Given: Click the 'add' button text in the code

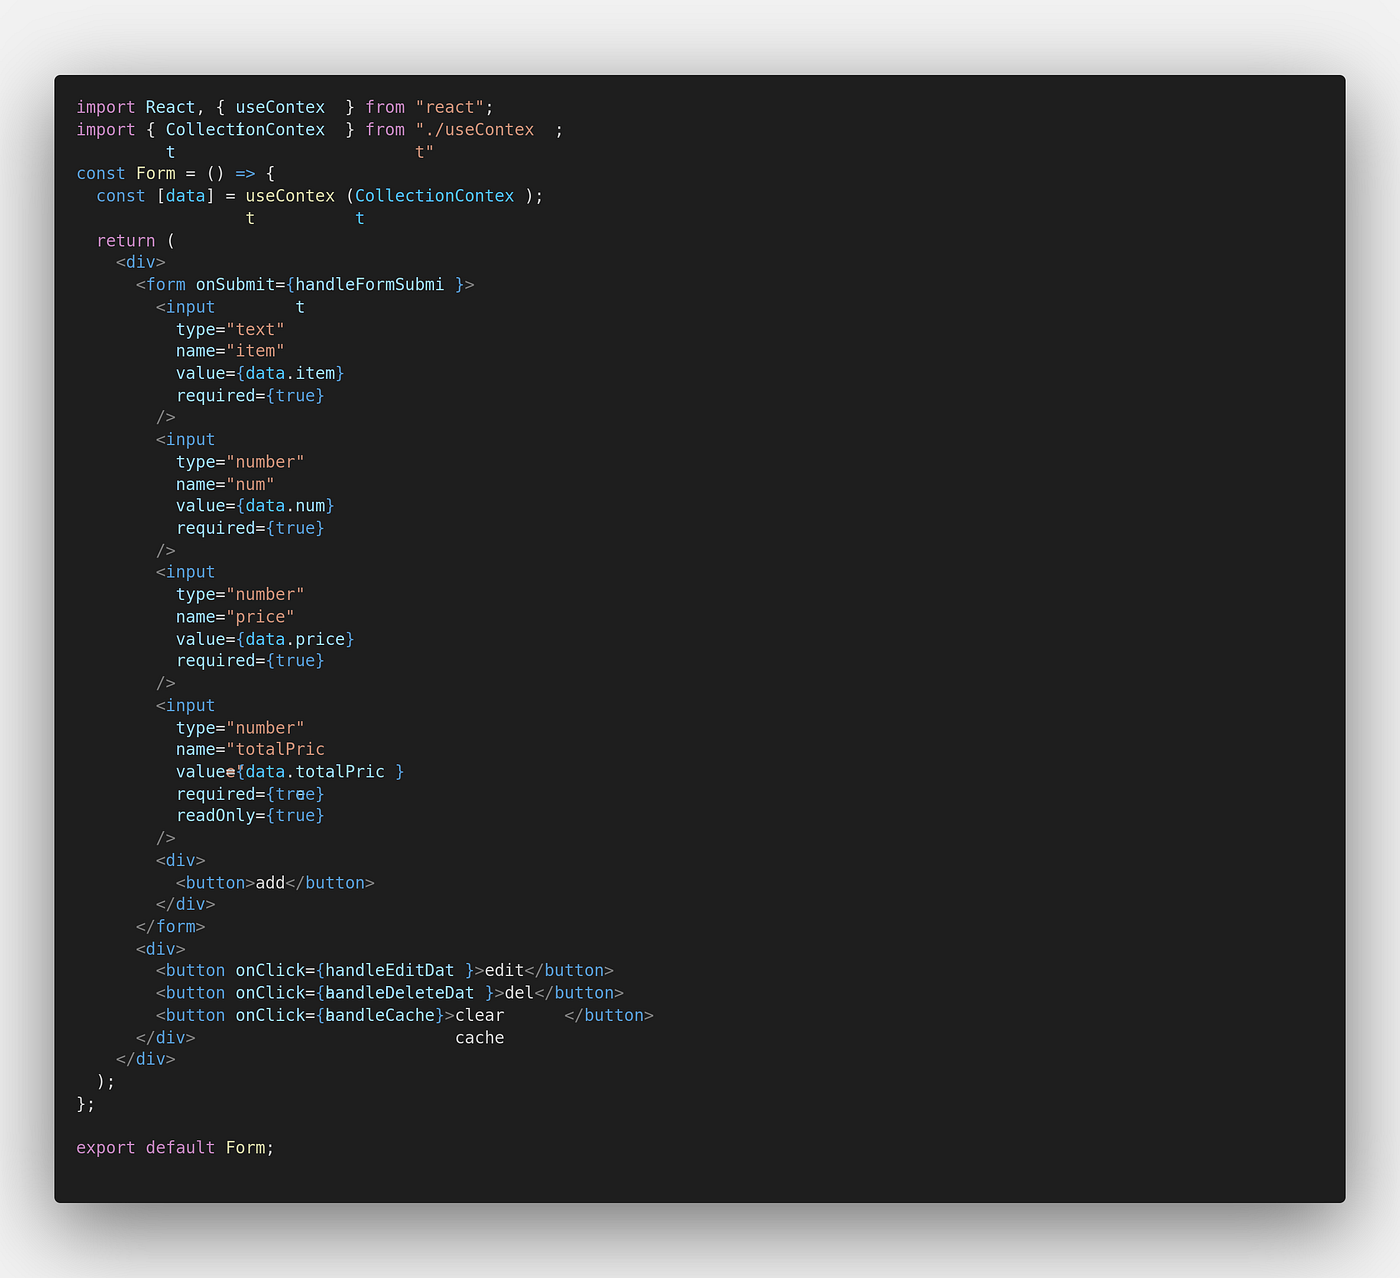Looking at the screenshot, I should point(268,882).
